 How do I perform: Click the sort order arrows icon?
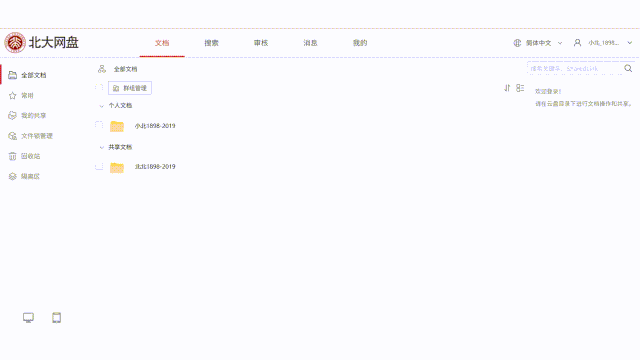click(507, 88)
